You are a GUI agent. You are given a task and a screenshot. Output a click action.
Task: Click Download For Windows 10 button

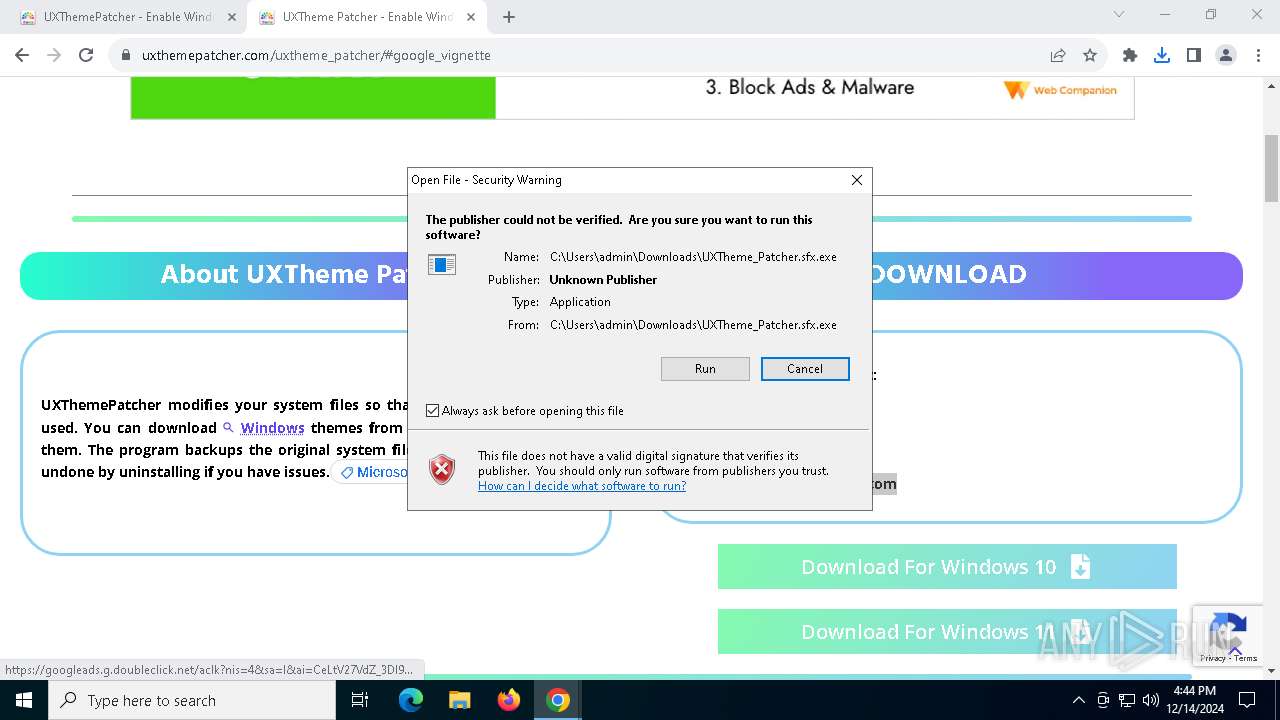point(947,567)
